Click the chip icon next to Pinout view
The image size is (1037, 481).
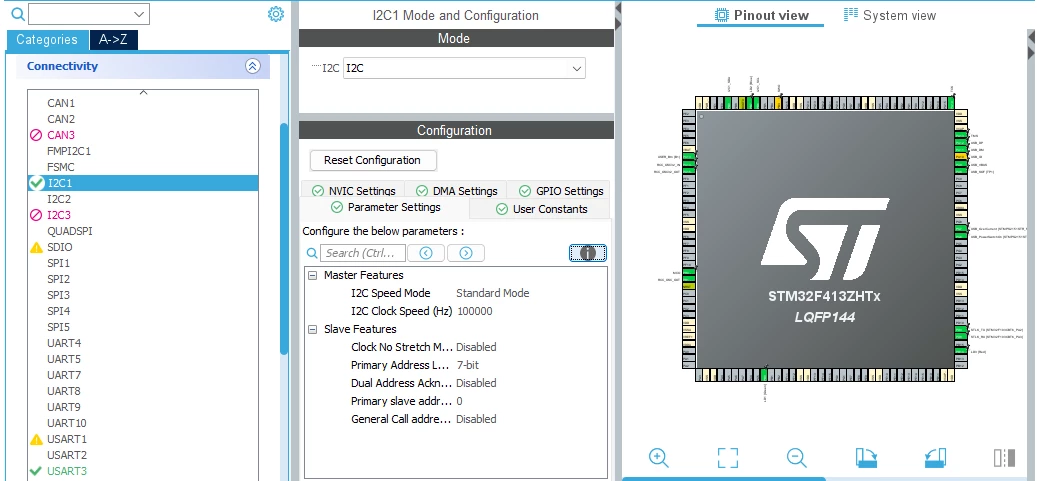point(722,15)
